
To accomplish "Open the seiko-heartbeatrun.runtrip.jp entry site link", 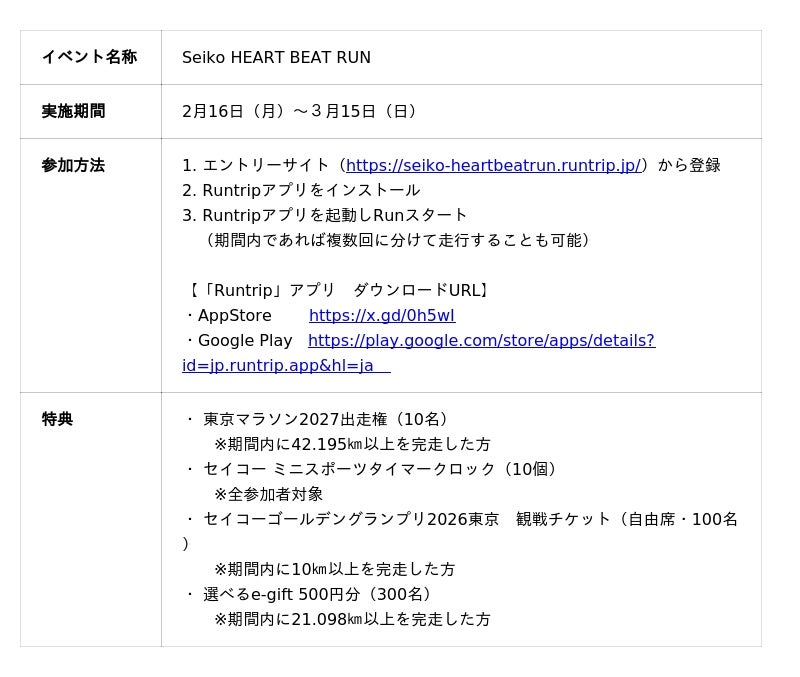I will [493, 166].
